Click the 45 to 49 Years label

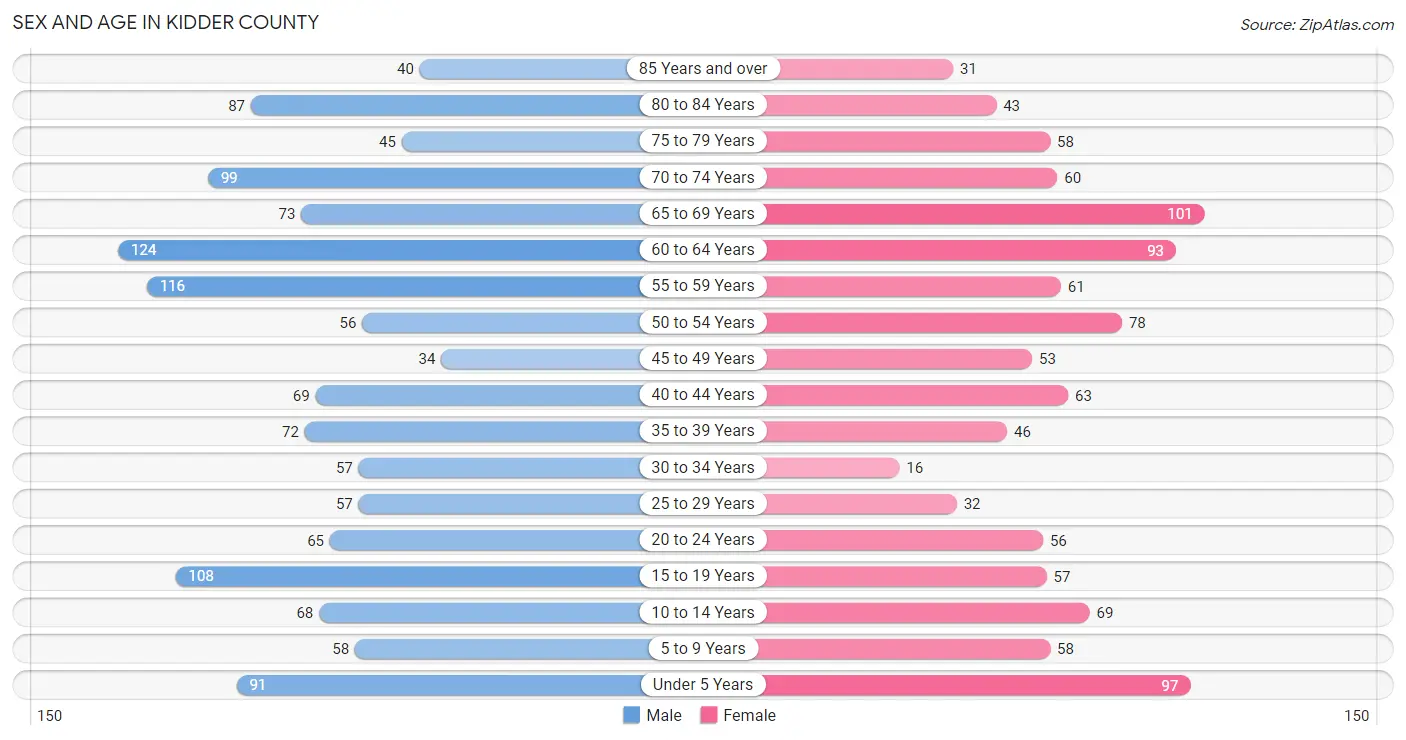703,358
